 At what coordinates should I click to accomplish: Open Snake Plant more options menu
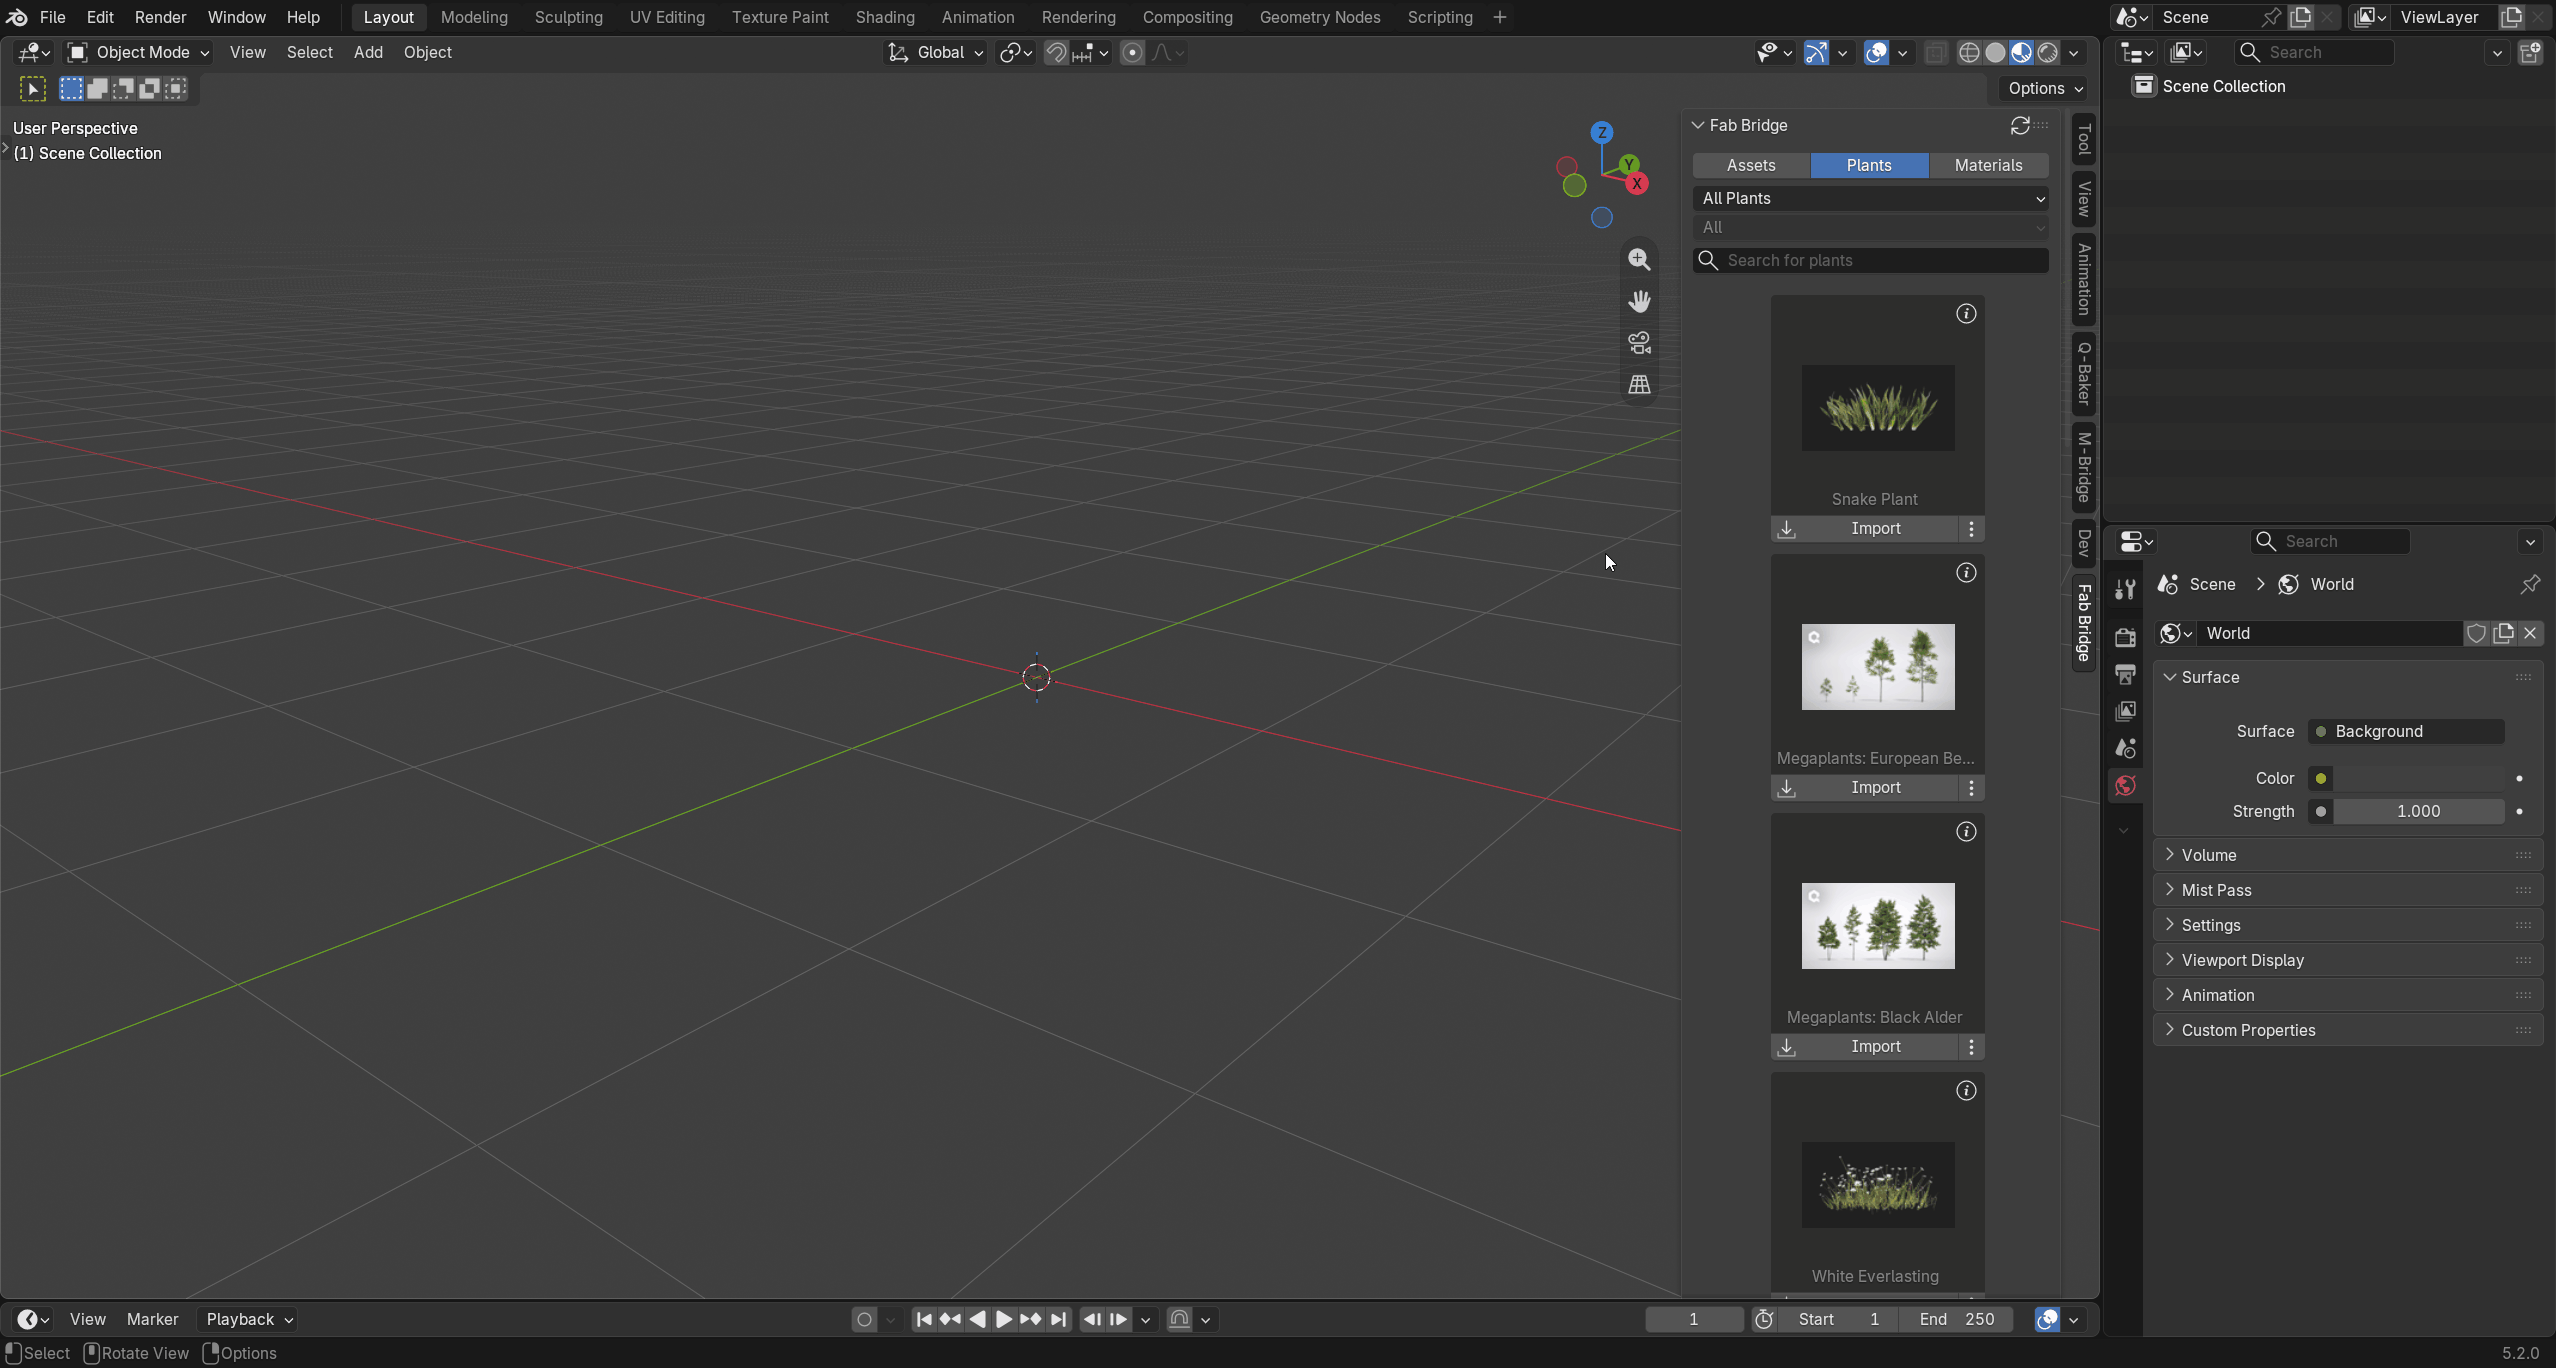tap(1971, 529)
